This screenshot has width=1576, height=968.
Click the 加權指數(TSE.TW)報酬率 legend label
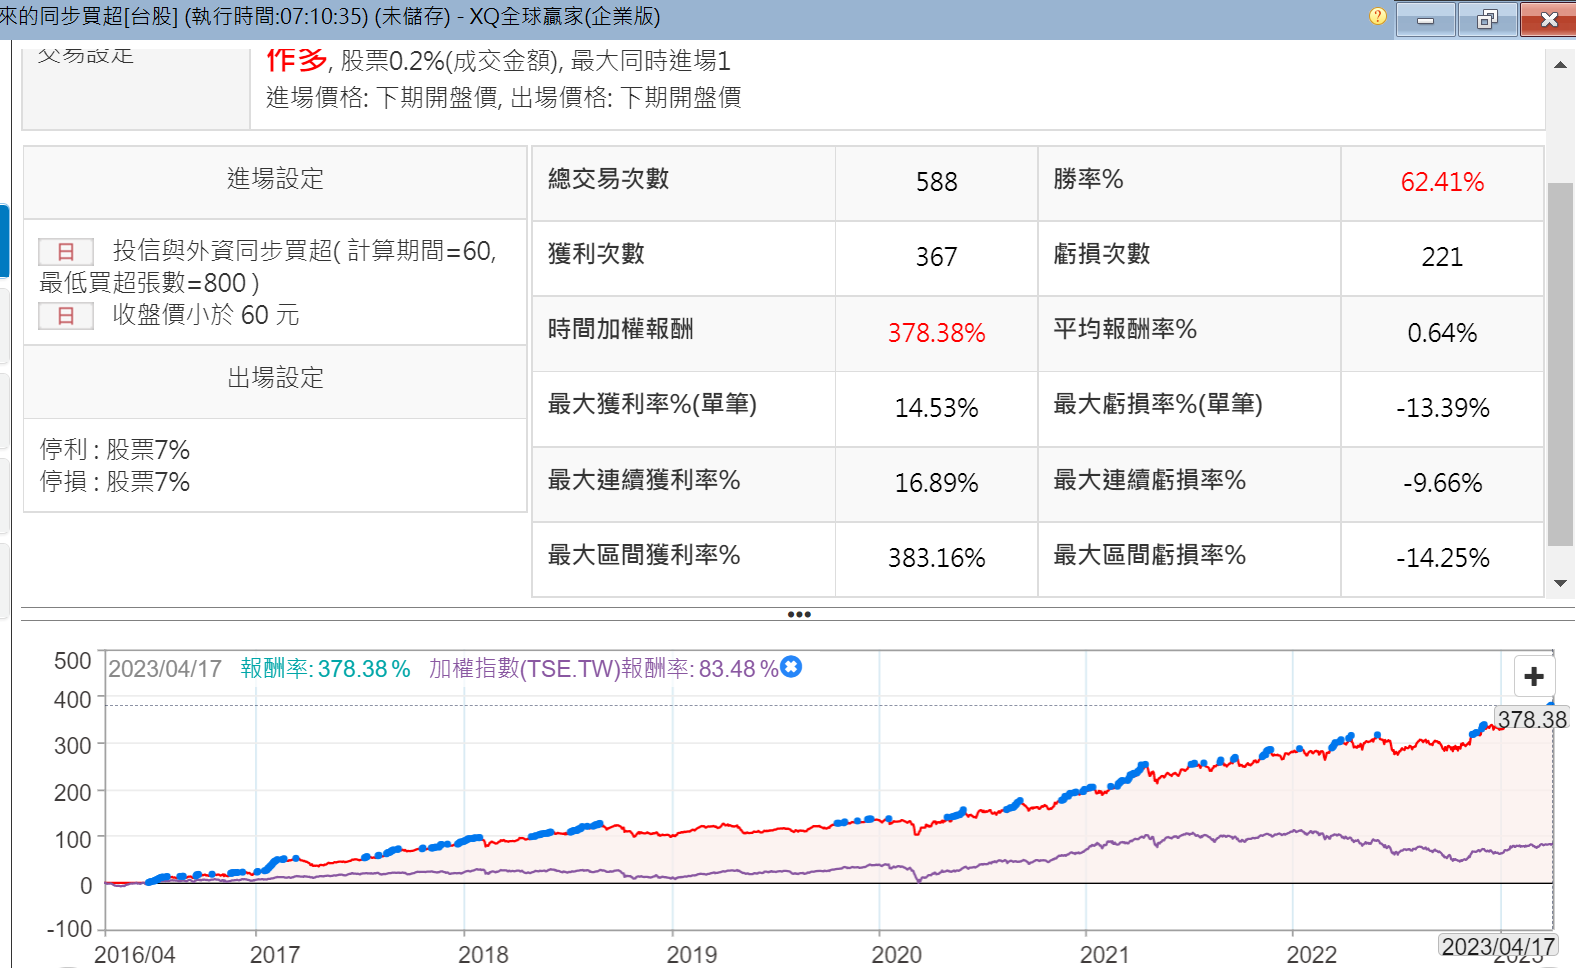(x=603, y=669)
